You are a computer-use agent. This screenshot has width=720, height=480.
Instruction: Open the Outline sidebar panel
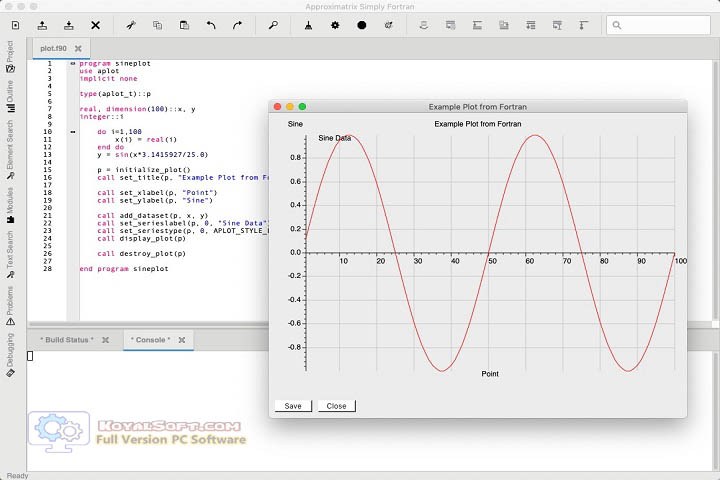pos(10,96)
